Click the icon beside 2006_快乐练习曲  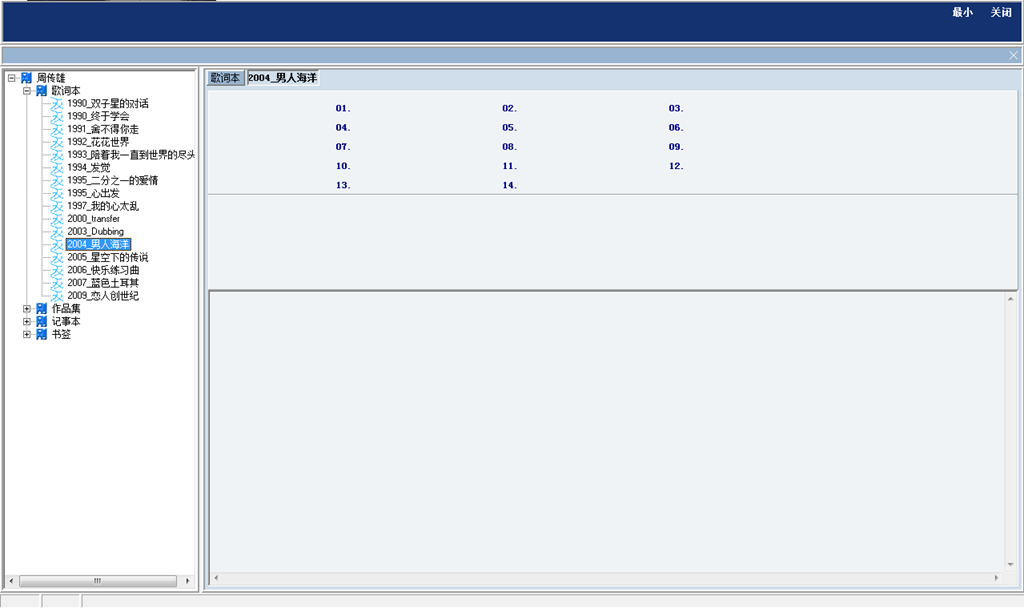click(x=57, y=270)
